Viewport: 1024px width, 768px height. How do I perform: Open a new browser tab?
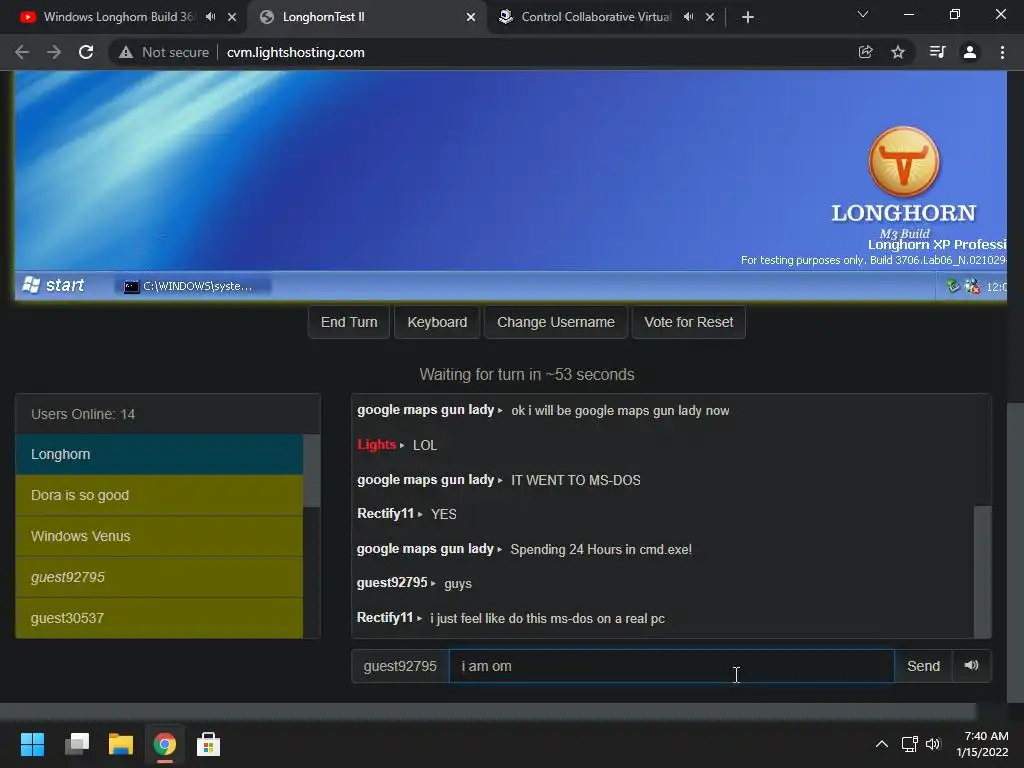[x=748, y=17]
